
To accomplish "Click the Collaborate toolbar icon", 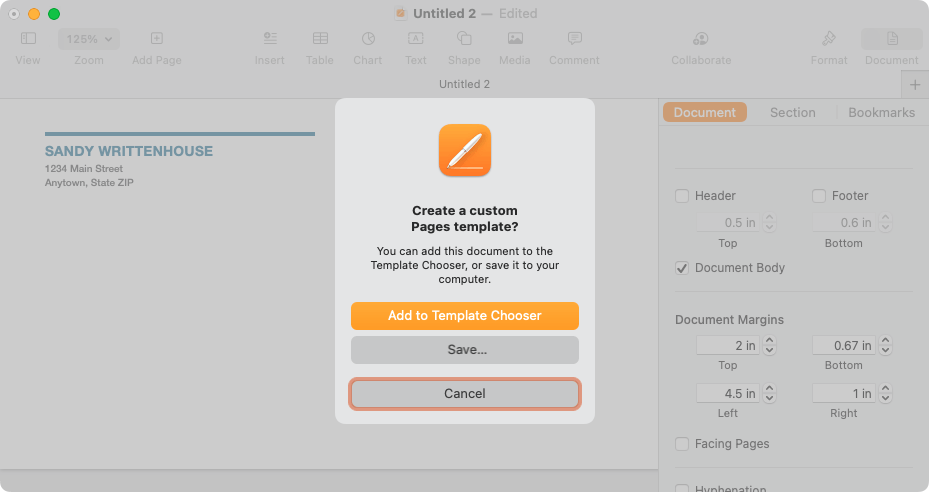I will [701, 39].
